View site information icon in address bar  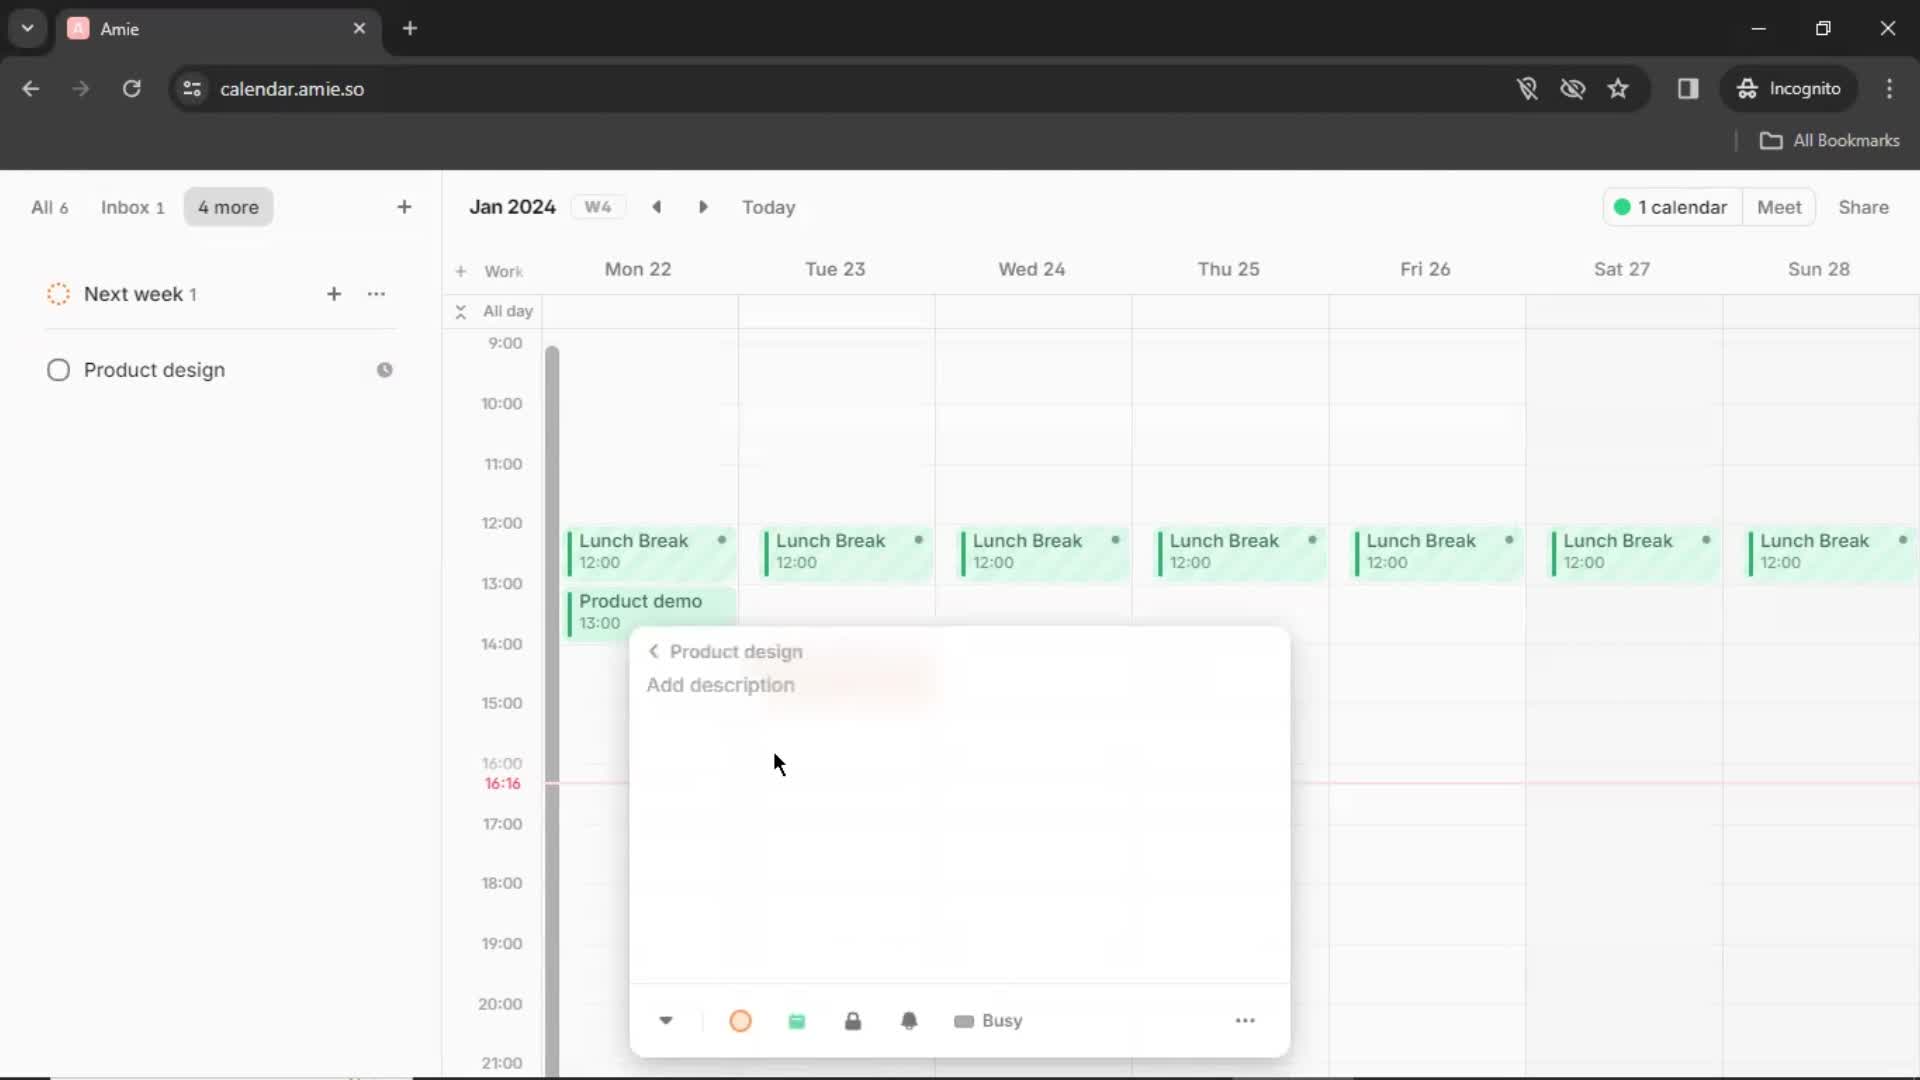[192, 89]
